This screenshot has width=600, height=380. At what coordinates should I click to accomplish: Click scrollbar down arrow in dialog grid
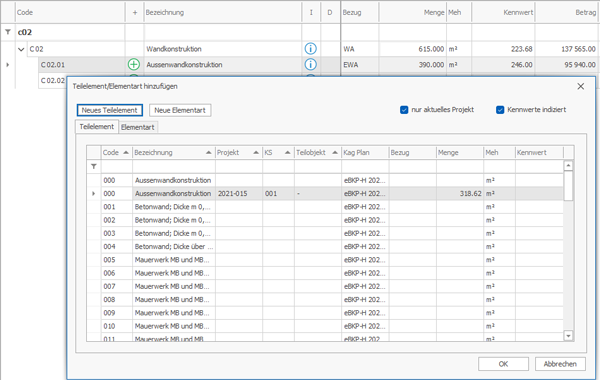pyautogui.click(x=568, y=336)
